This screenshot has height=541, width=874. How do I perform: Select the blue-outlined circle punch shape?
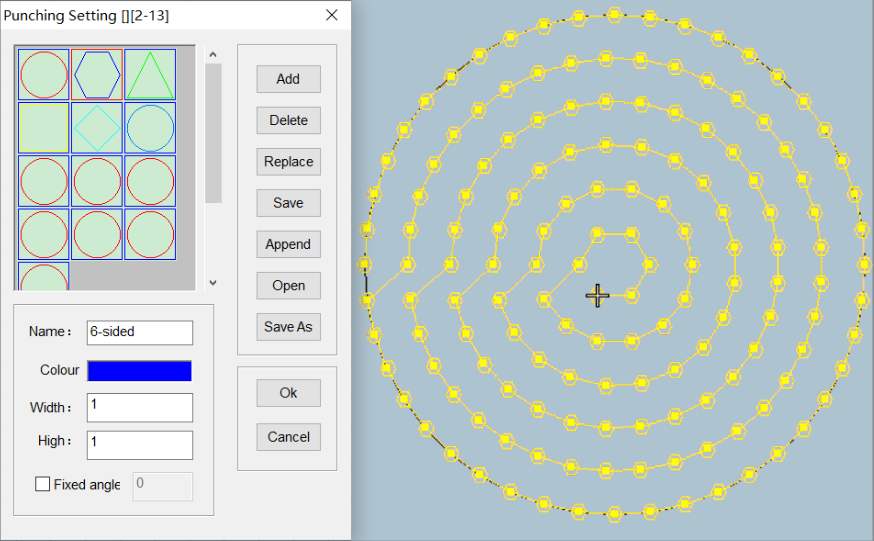150,128
